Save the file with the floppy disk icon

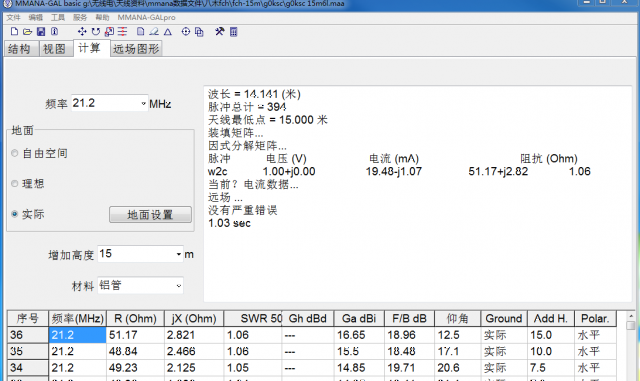pos(41,31)
